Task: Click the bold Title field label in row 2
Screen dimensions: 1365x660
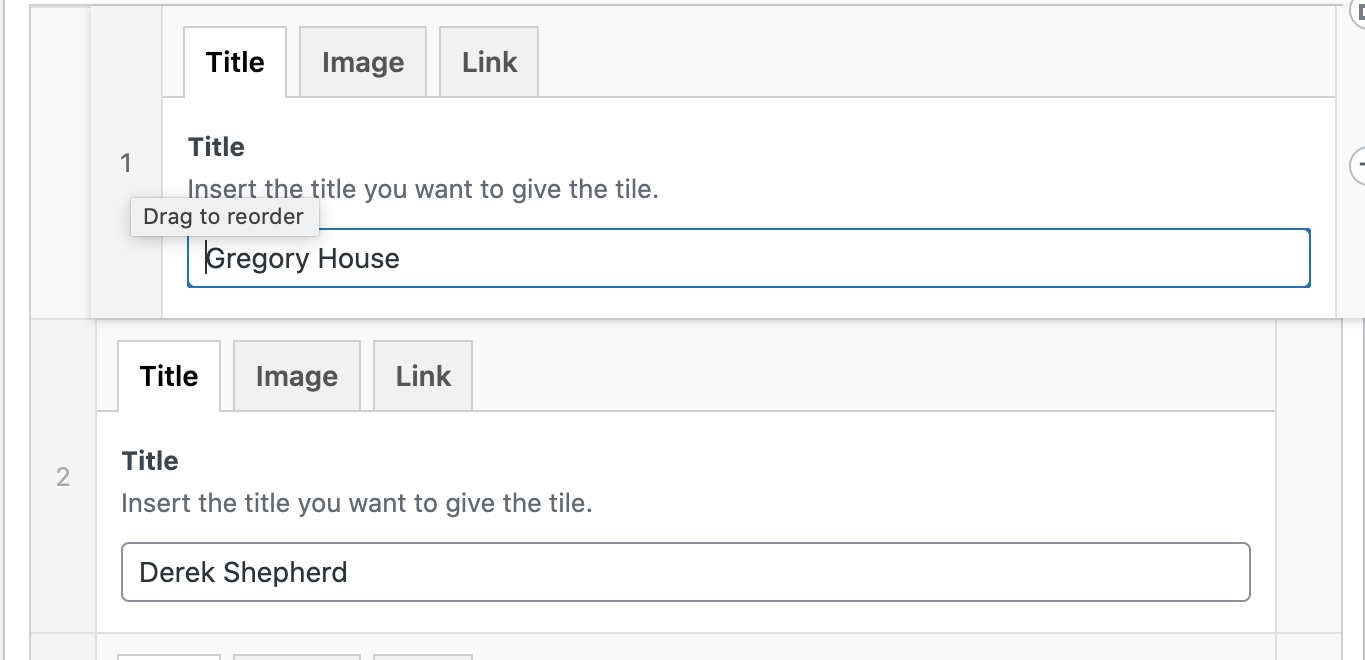Action: 150,461
